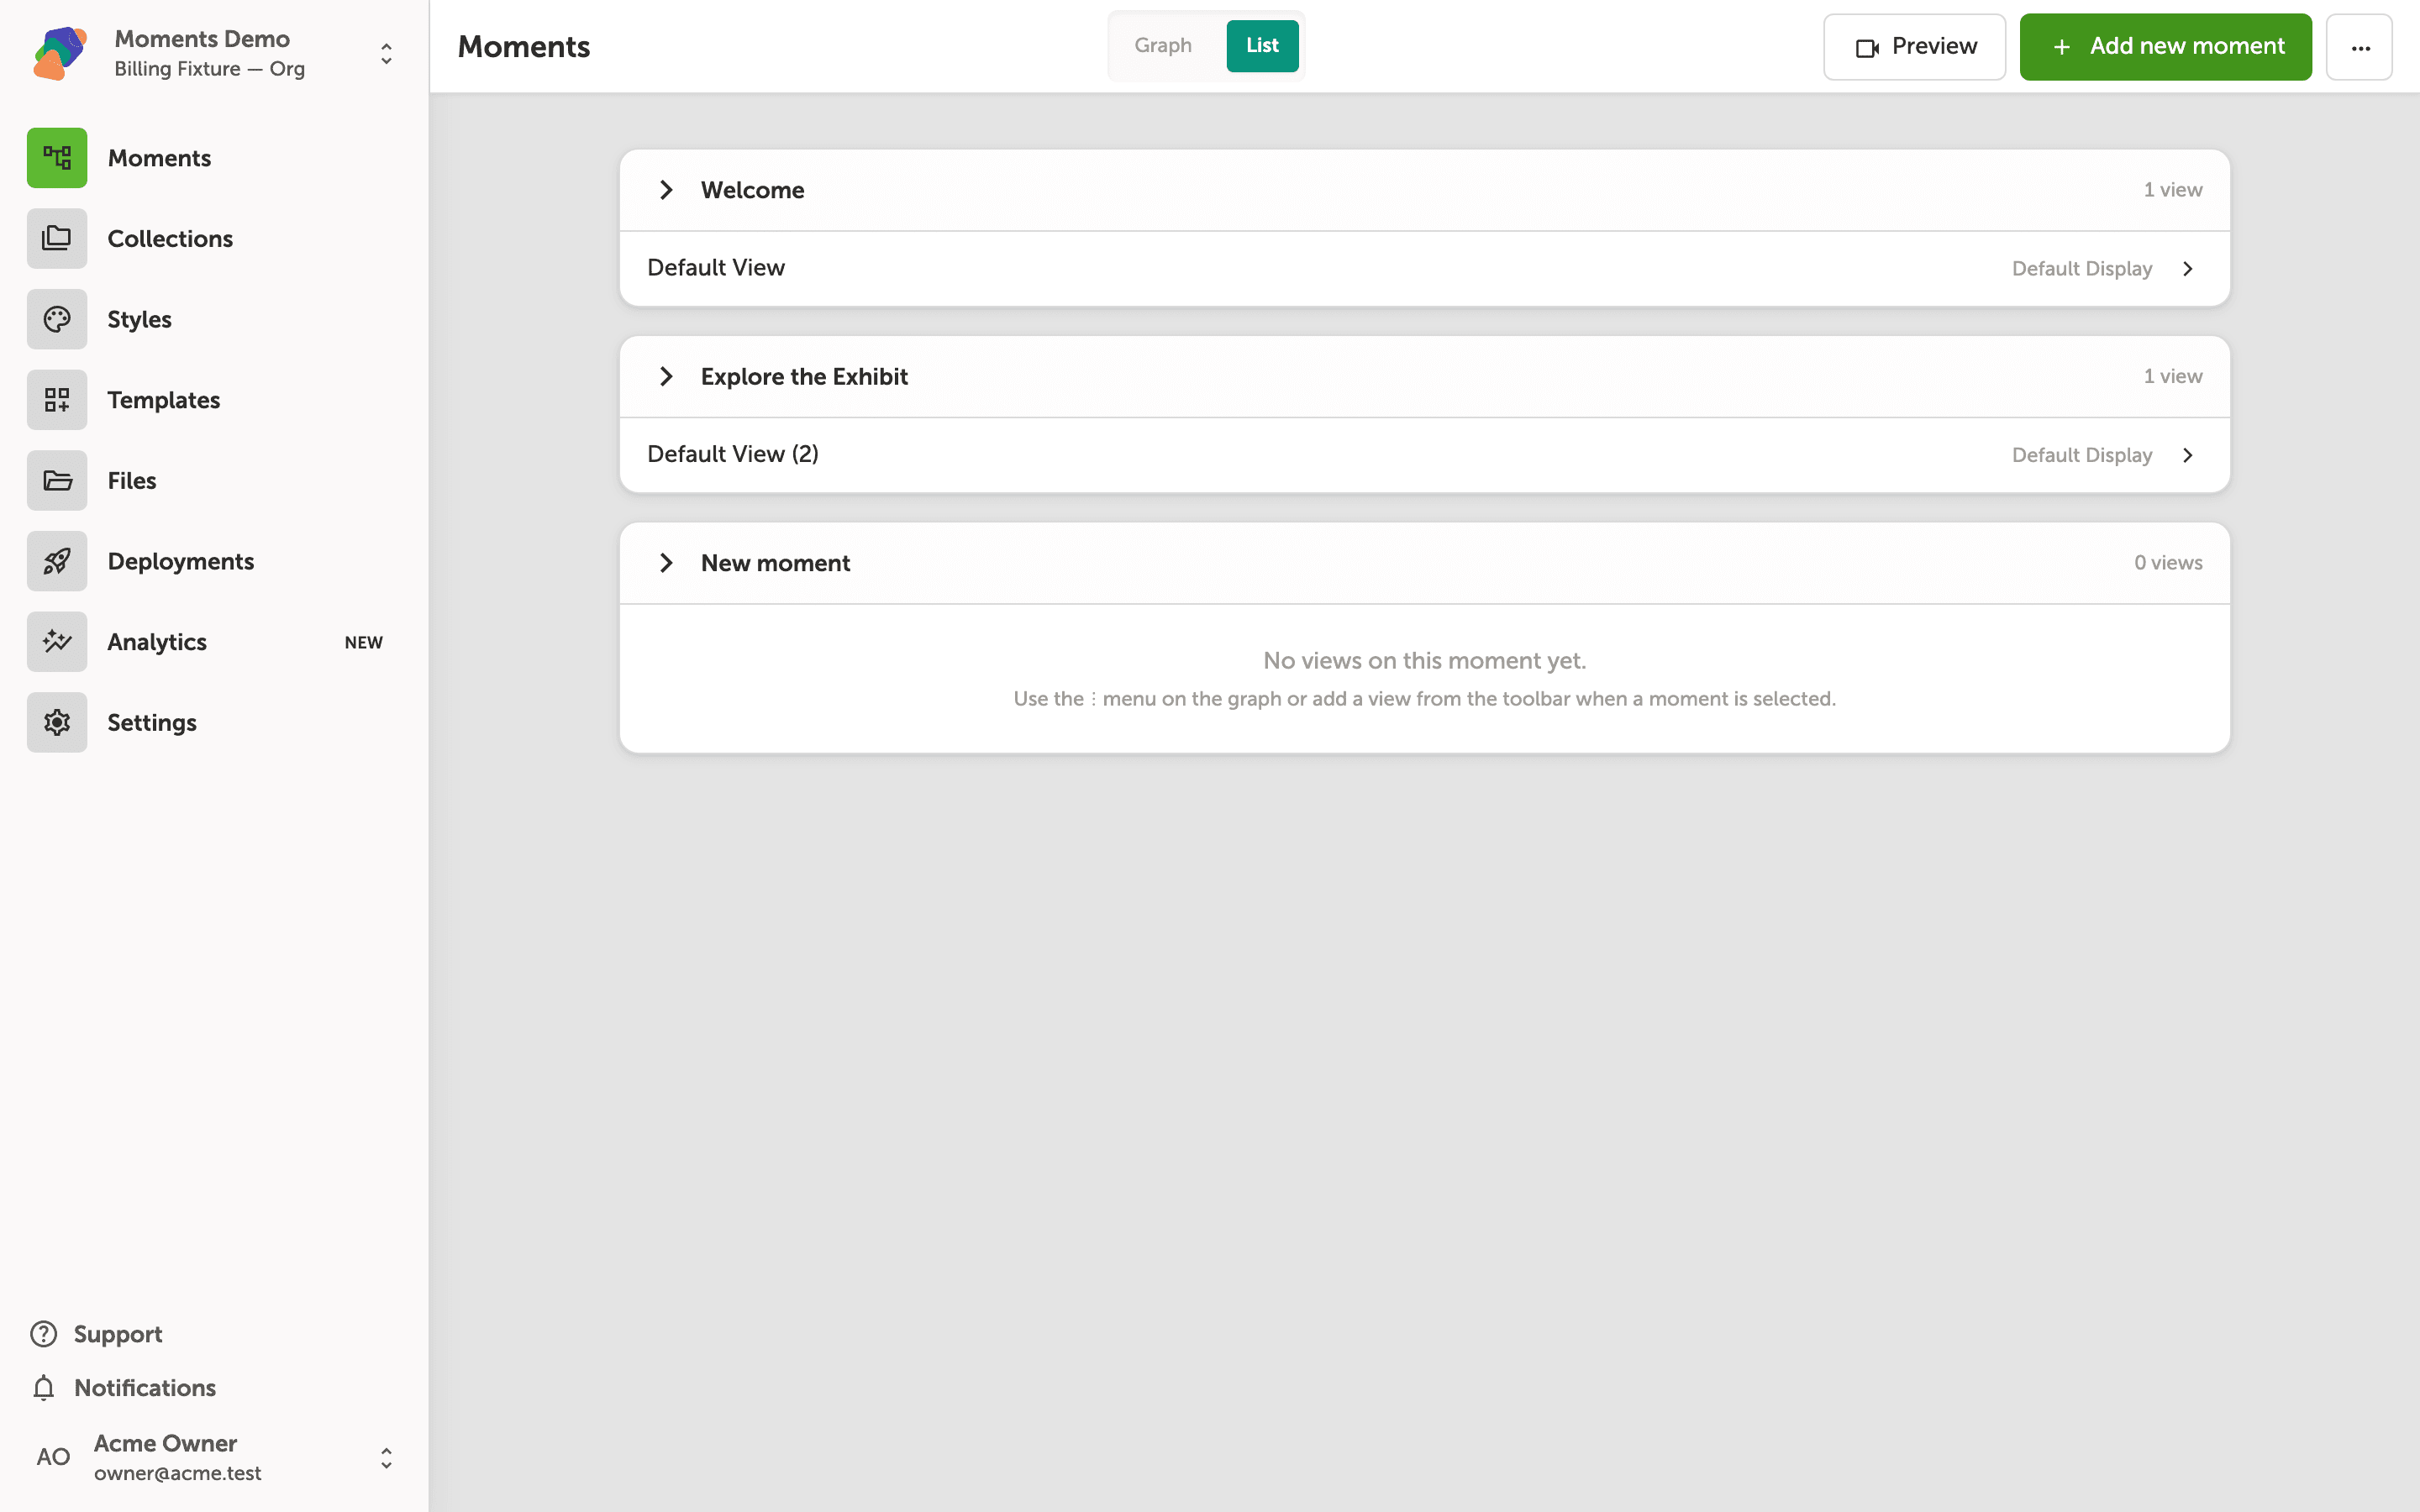The width and height of the screenshot is (2420, 1512).
Task: Select the List view toggle
Action: 1262,45
